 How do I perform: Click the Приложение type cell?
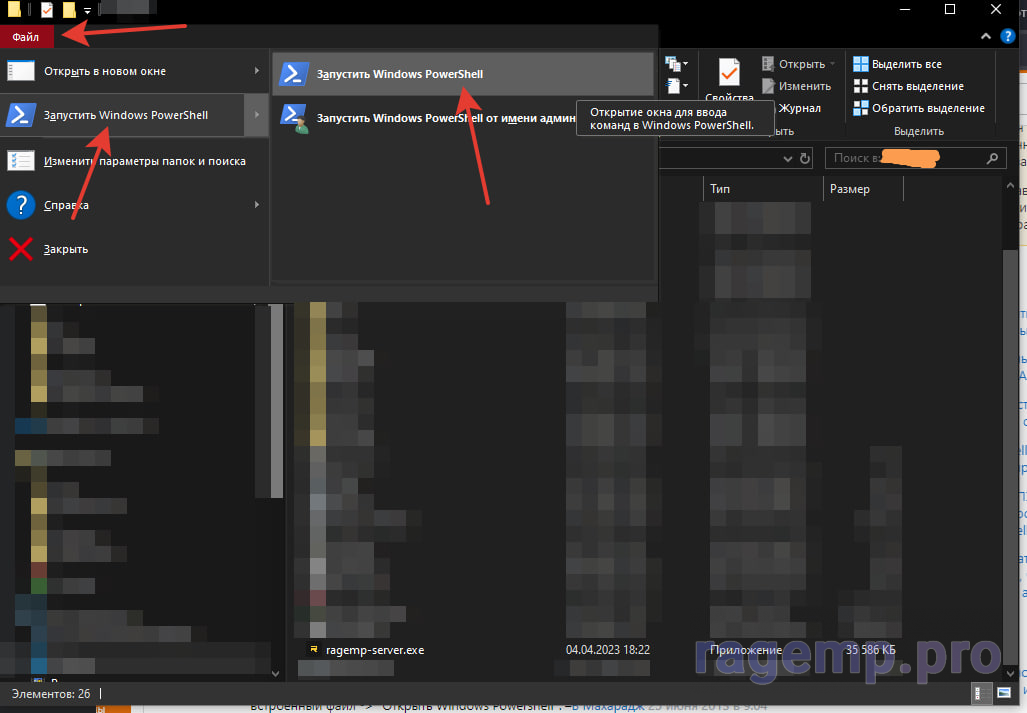tap(746, 650)
